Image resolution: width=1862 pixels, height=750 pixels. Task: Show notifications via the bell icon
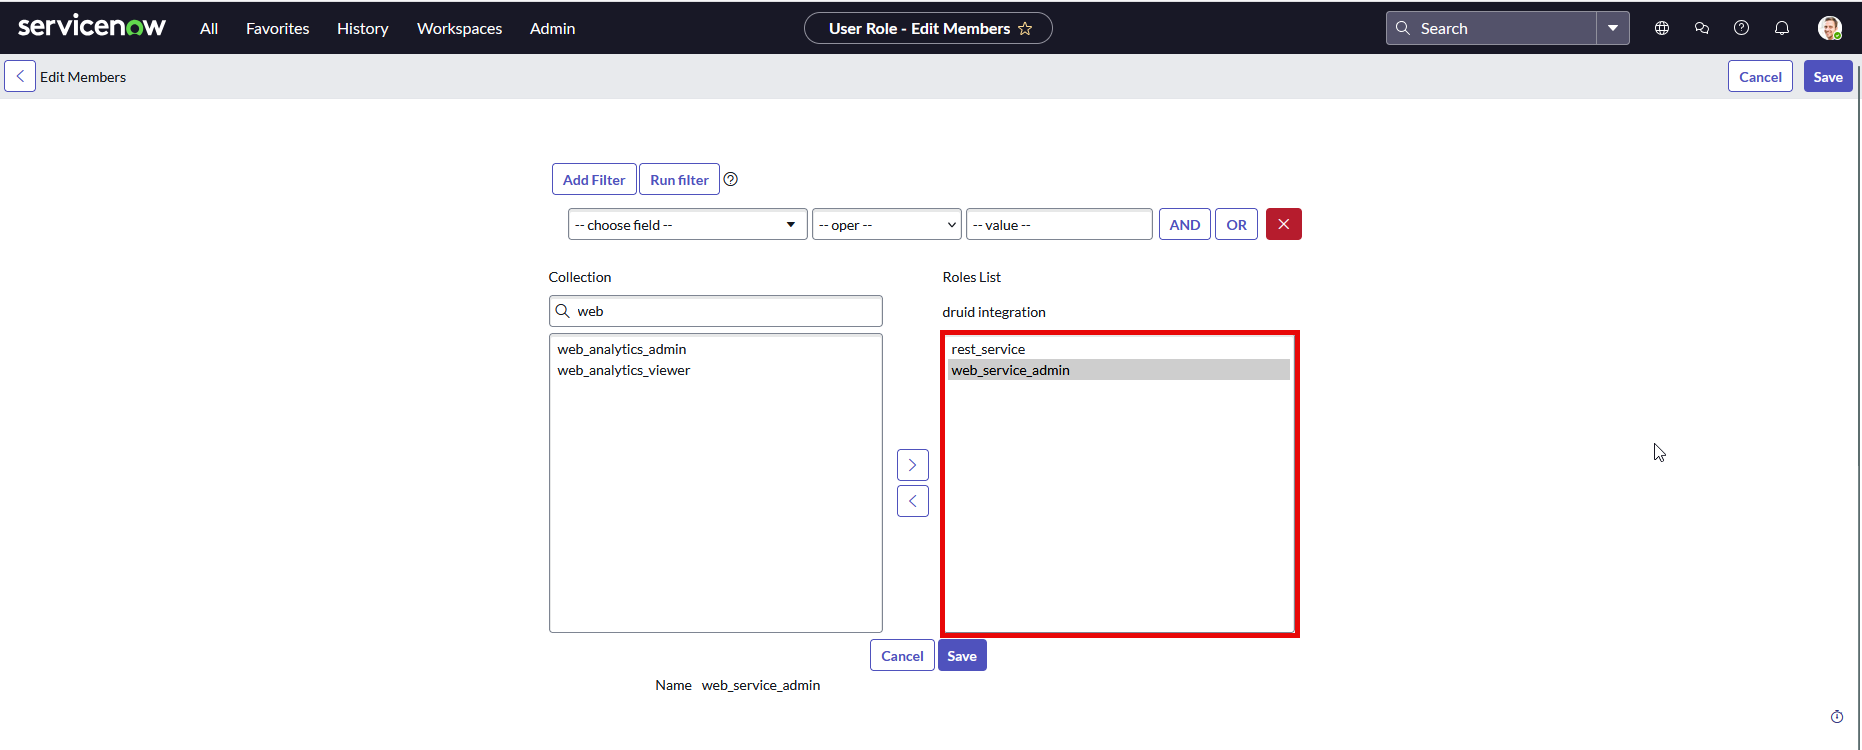coord(1782,29)
